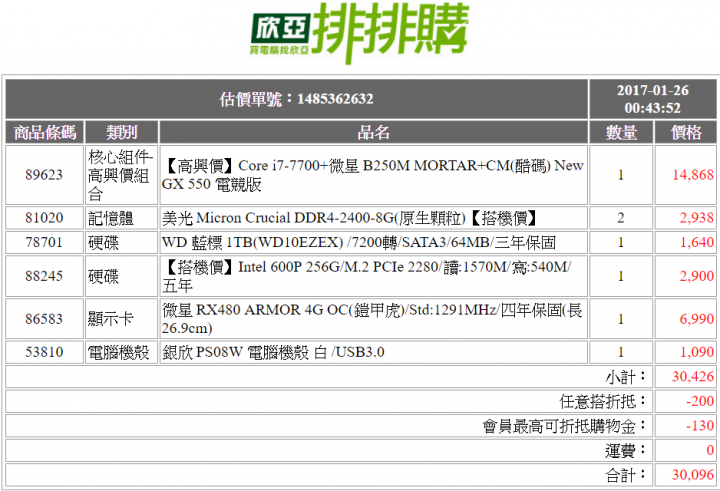Click the 銀欣 PS08W case product name
This screenshot has width=720, height=491.
(x=273, y=352)
